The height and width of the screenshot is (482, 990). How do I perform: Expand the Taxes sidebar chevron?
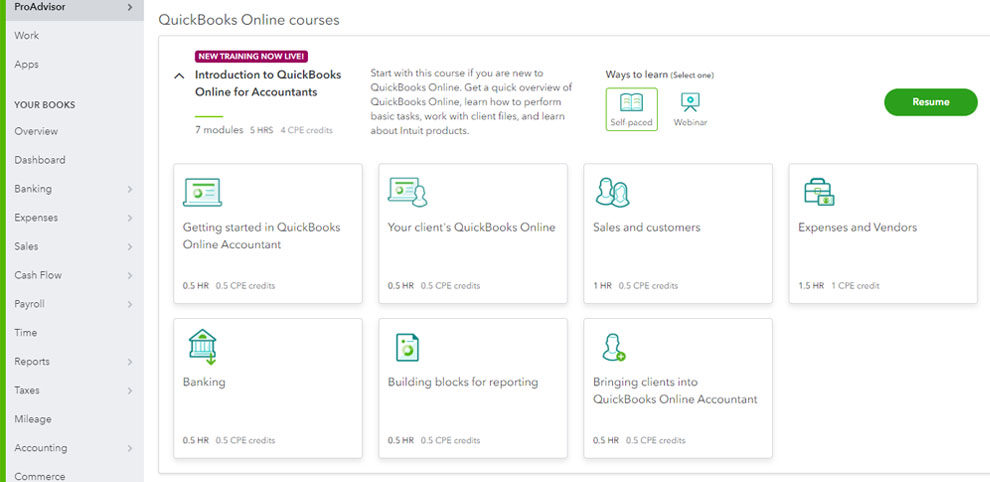coord(129,390)
